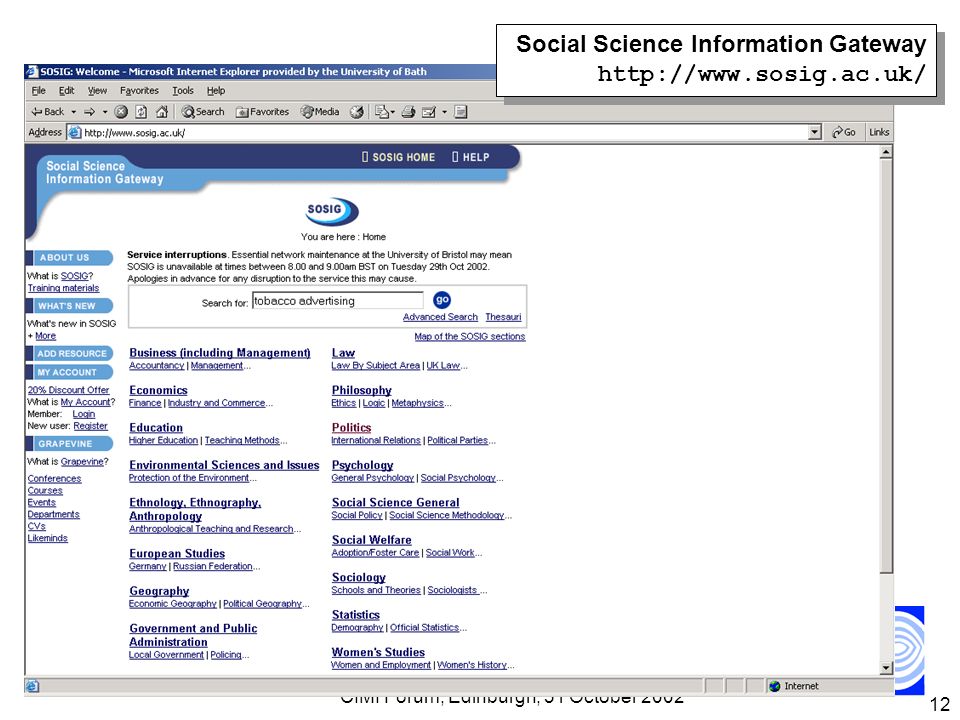Click the Edit page toolbar icon
The height and width of the screenshot is (720, 960).
pyautogui.click(x=429, y=111)
